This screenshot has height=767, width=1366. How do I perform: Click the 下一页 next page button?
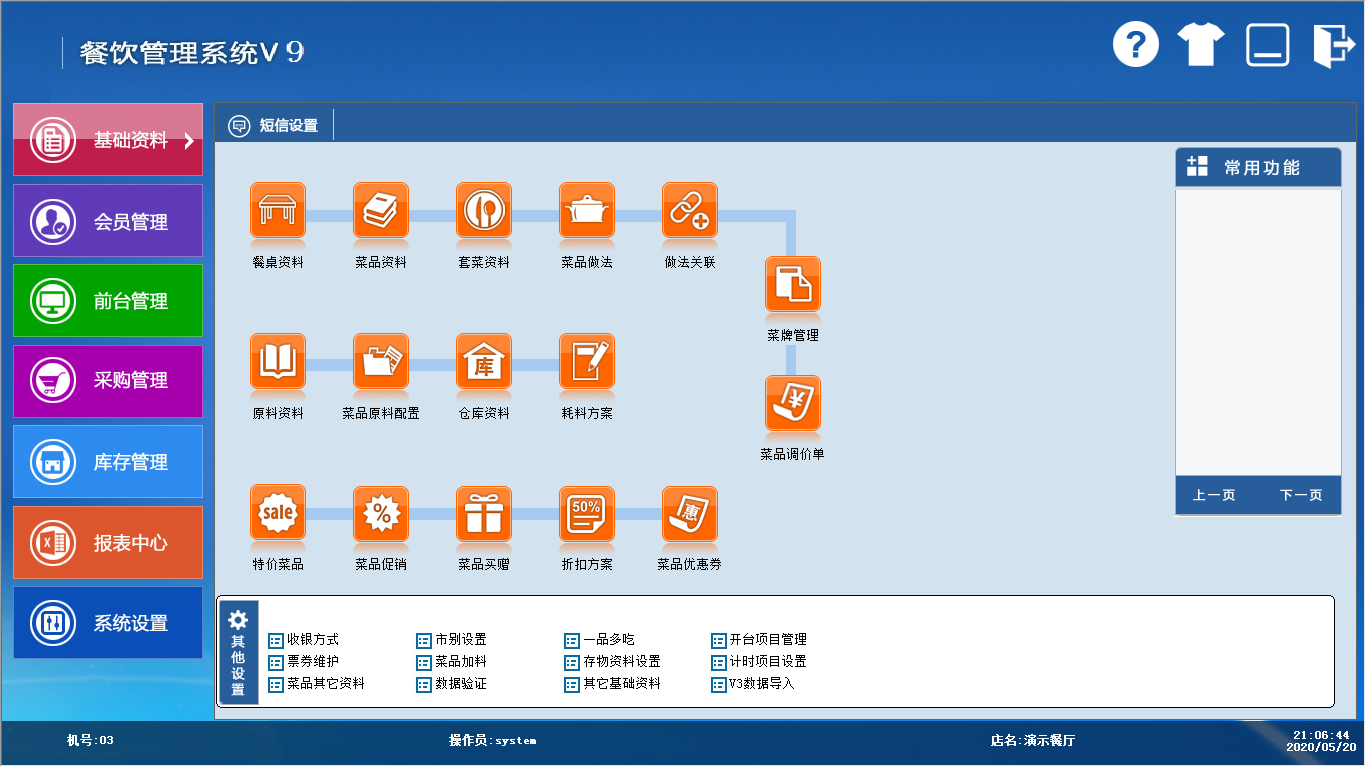click(x=1300, y=495)
